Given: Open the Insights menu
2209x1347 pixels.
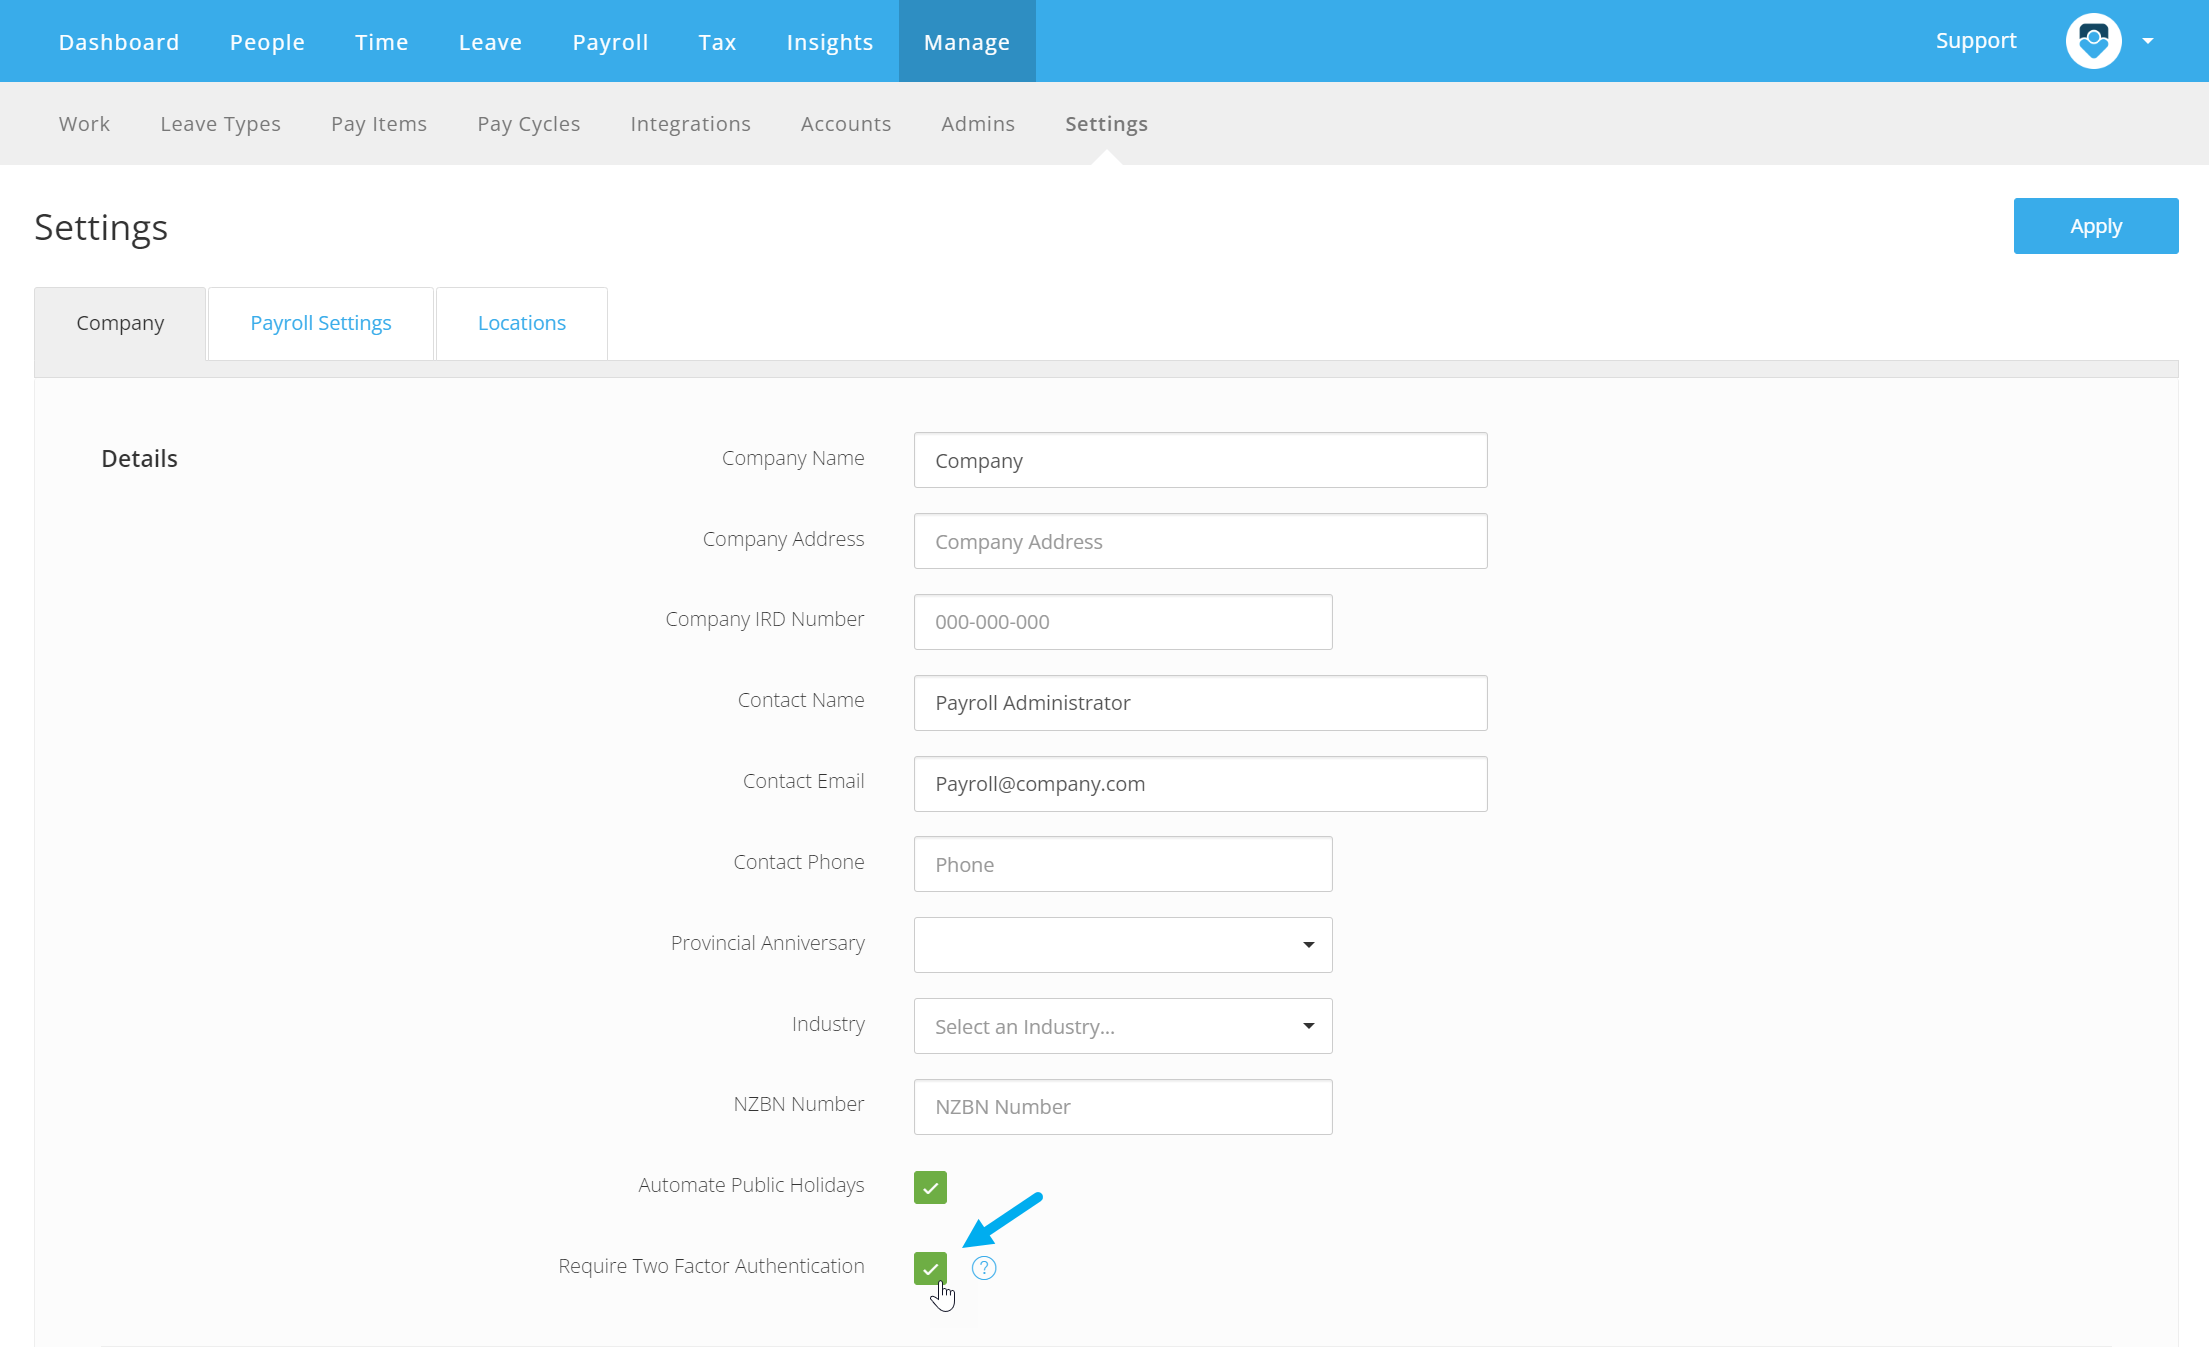Looking at the screenshot, I should point(830,42).
